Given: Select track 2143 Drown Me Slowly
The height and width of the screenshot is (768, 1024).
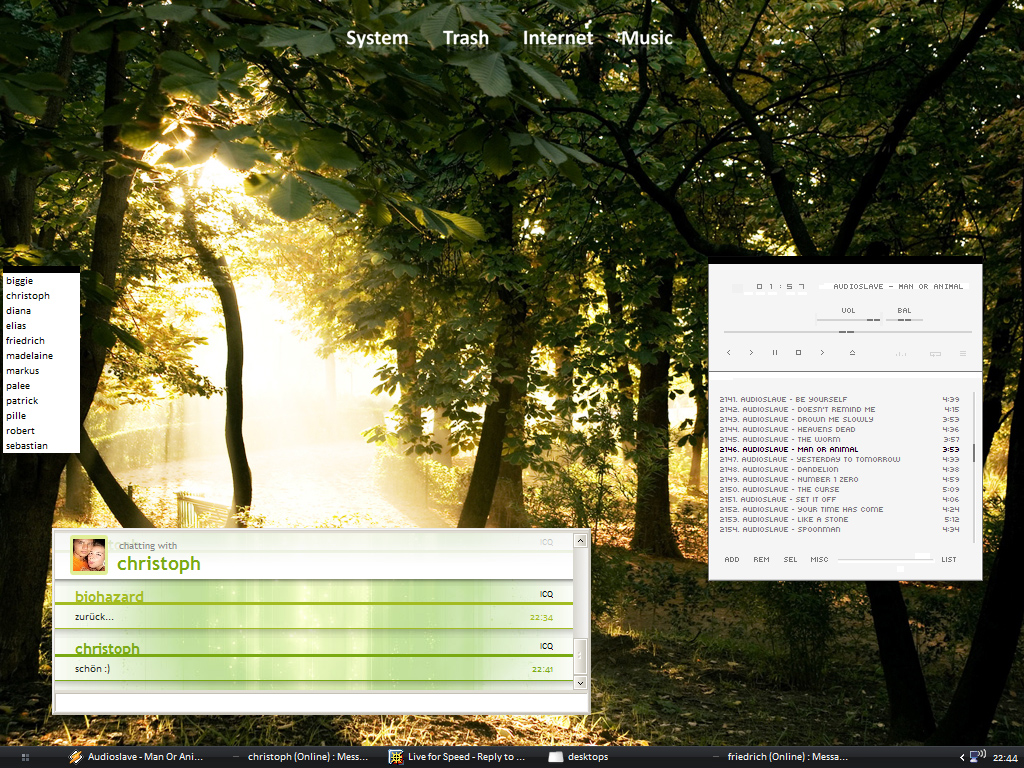Looking at the screenshot, I should (839, 419).
